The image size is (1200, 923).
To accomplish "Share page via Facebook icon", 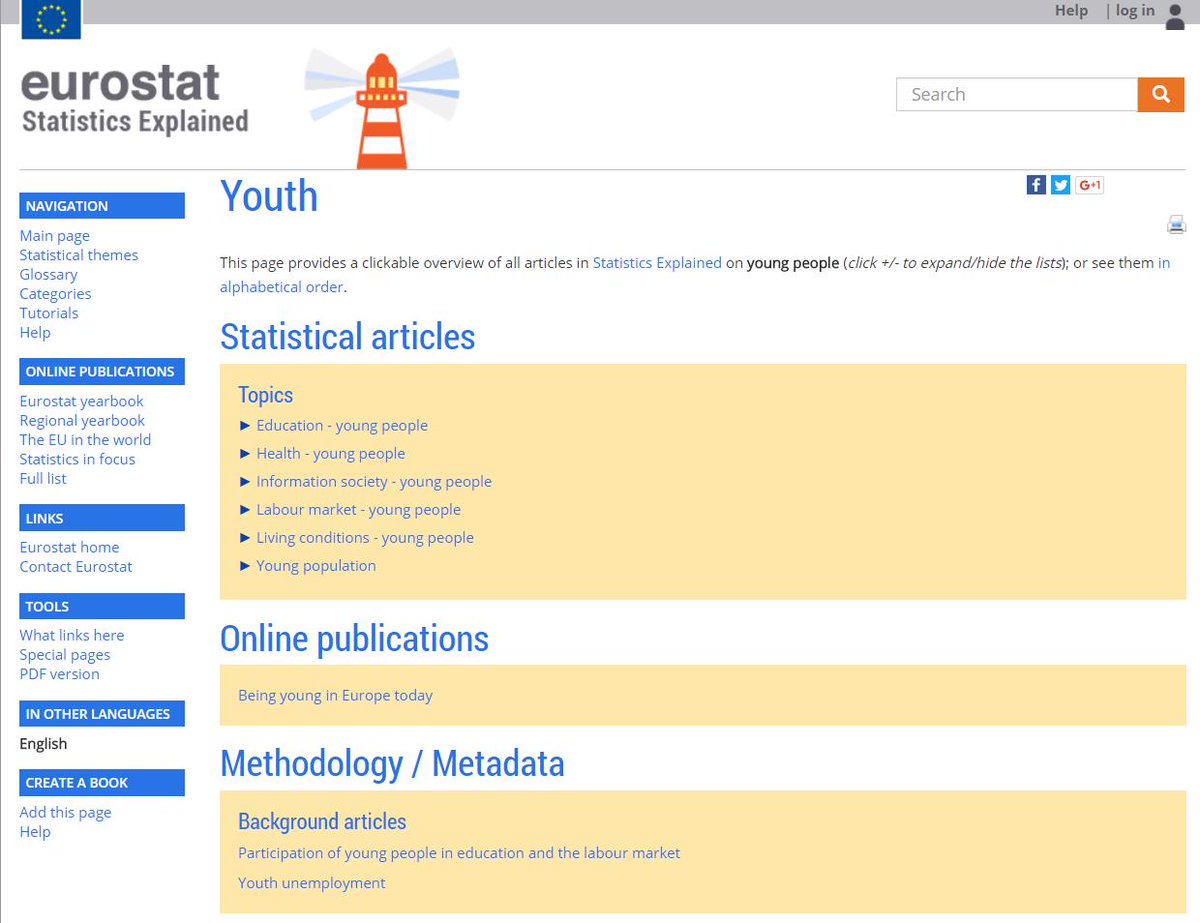I will [1036, 185].
